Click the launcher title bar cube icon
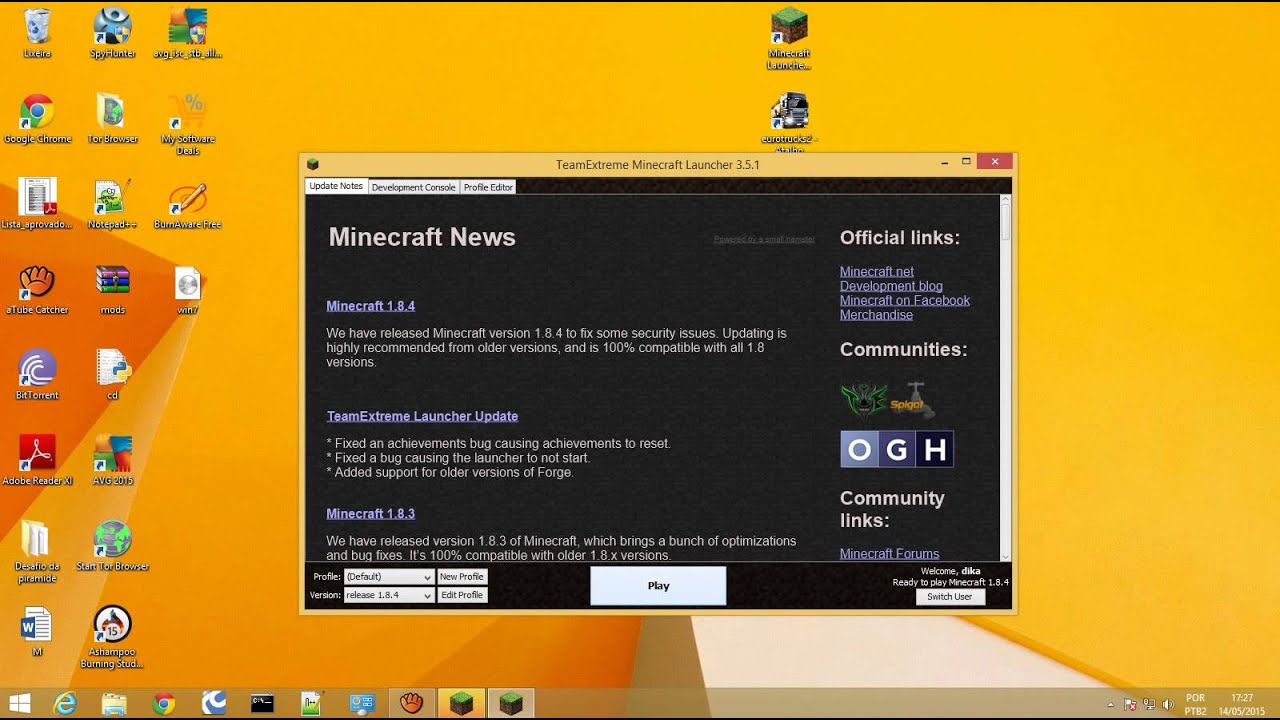The height and width of the screenshot is (720, 1280). click(313, 164)
